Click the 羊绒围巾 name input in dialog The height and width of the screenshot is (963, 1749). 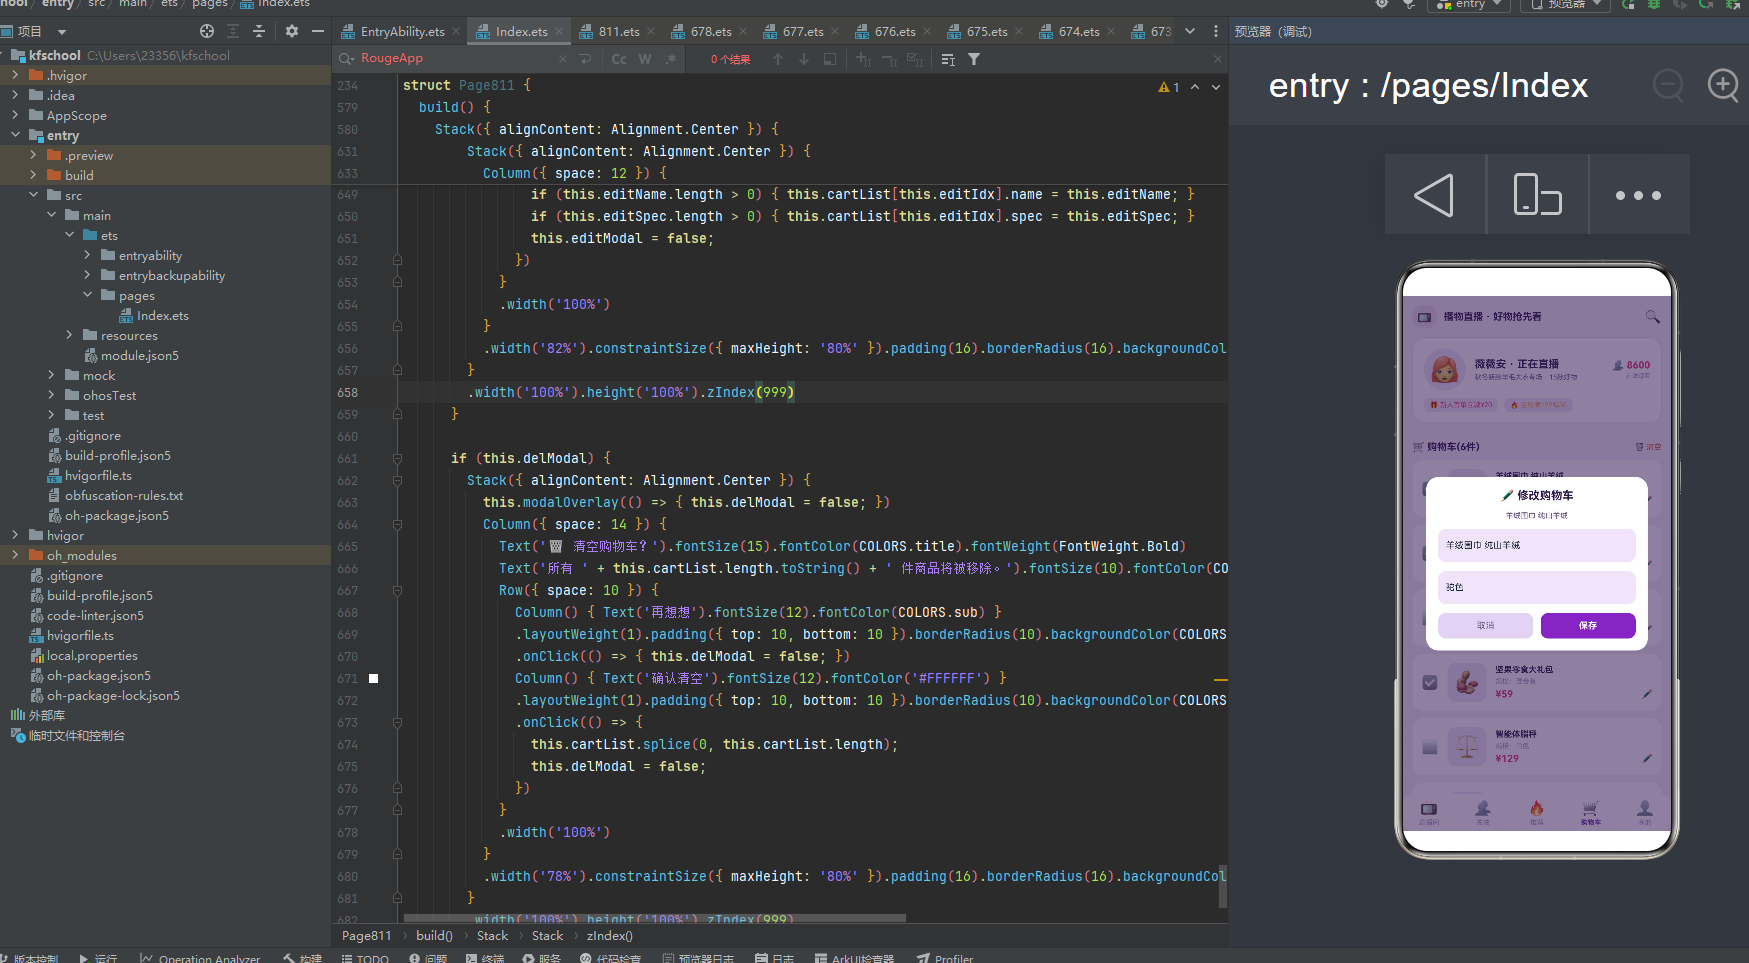tap(1536, 545)
